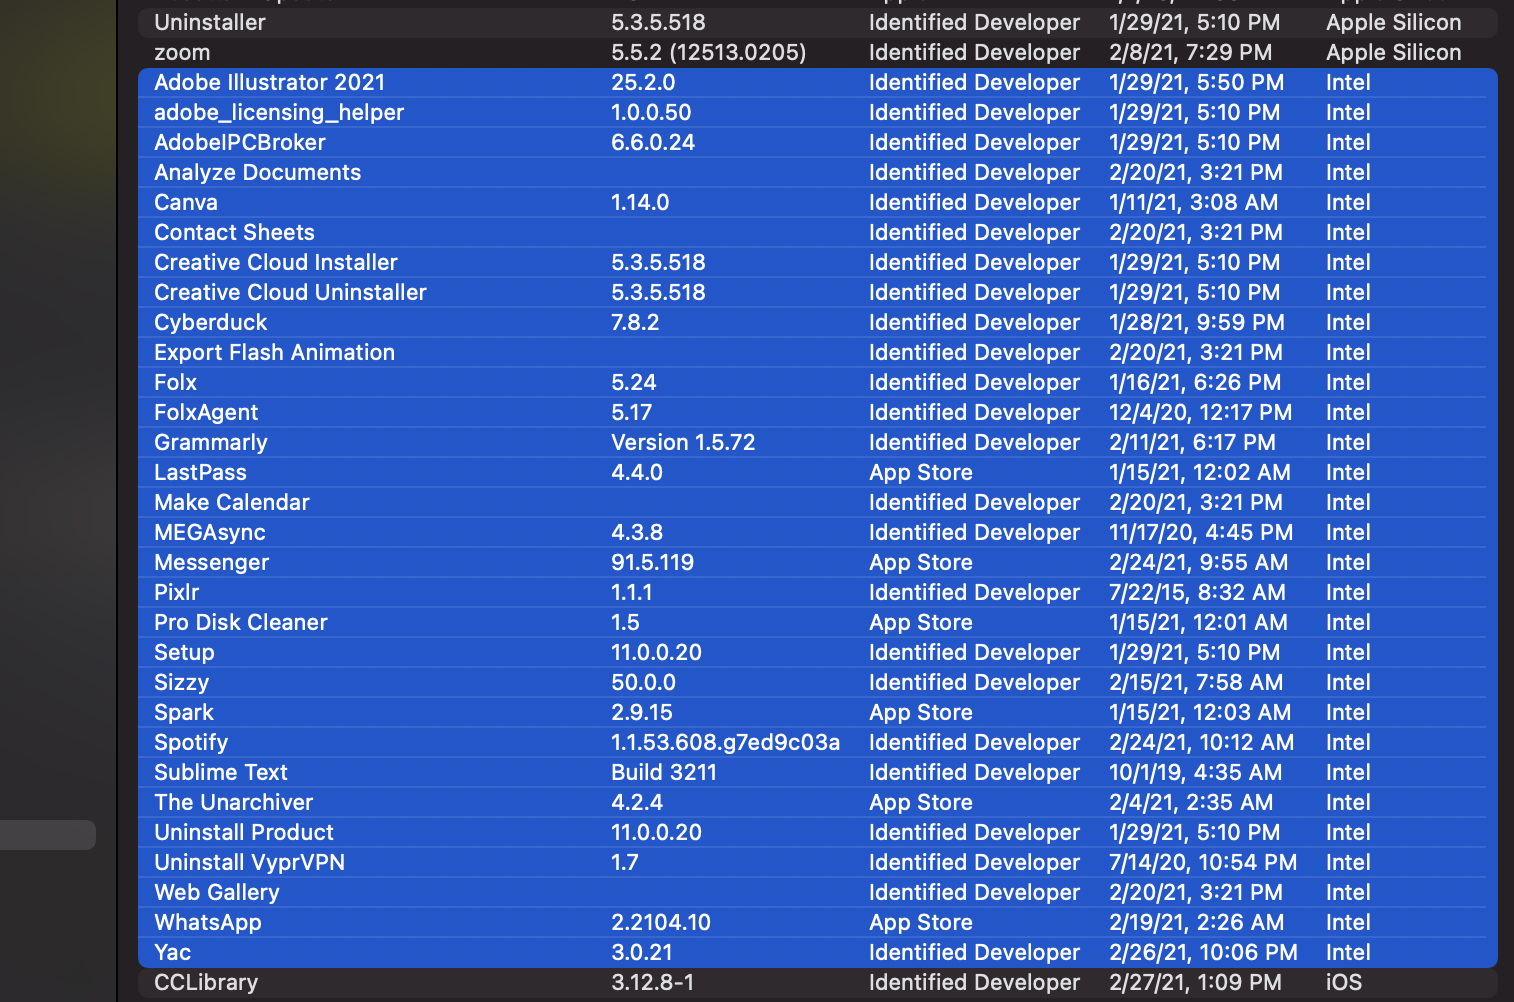Select the Canva application row
This screenshot has width=1514, height=1002.
pos(818,202)
